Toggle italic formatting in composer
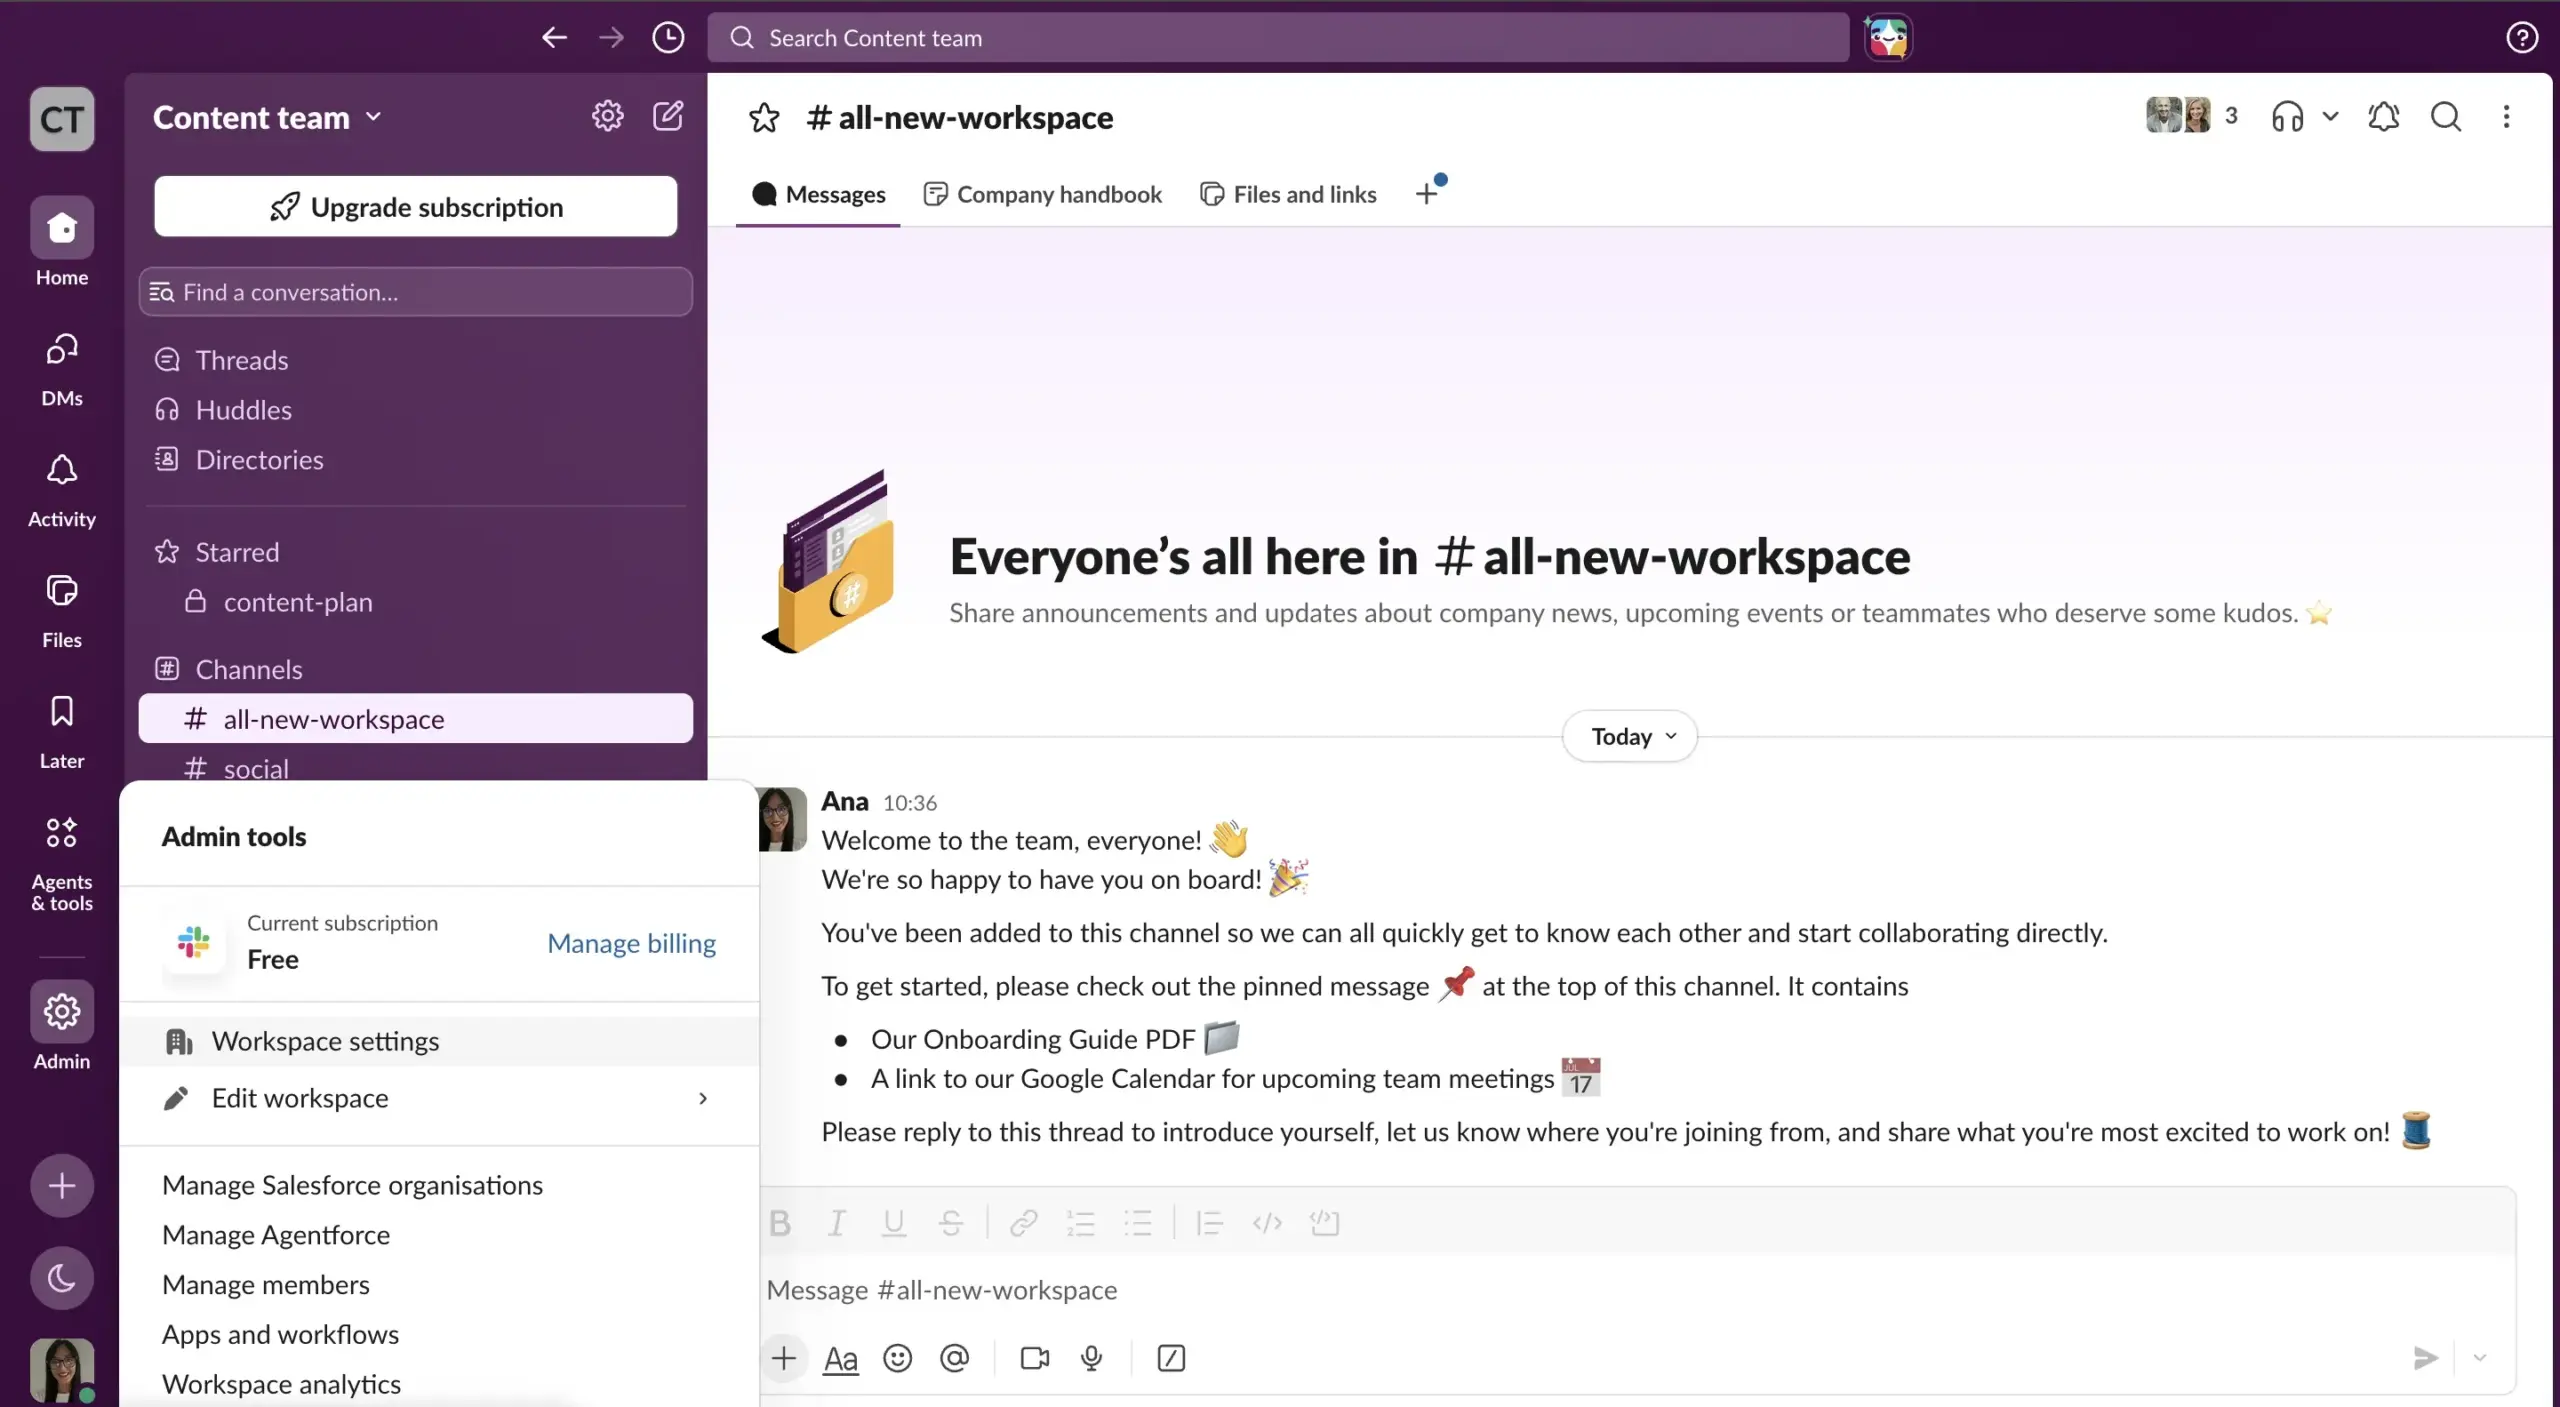Screen dimensions: 2560x1407 point(837,1223)
